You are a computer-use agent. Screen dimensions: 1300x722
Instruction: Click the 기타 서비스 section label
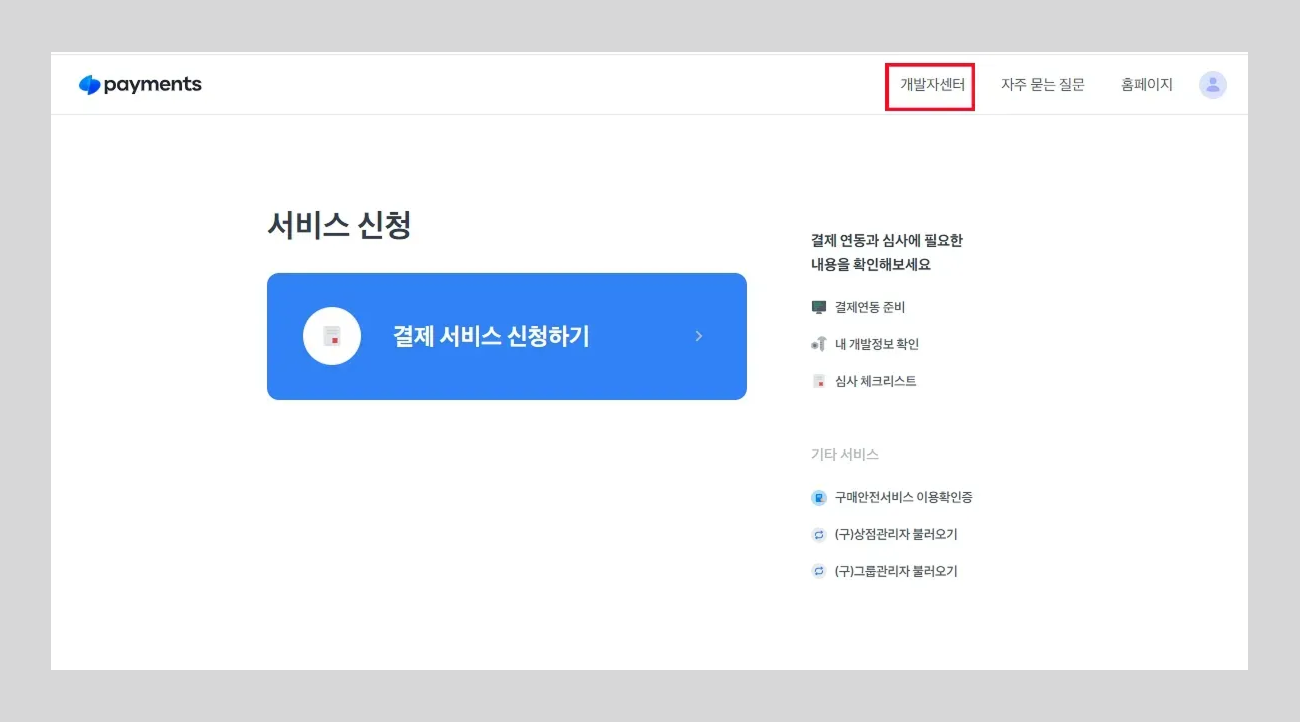(x=845, y=454)
